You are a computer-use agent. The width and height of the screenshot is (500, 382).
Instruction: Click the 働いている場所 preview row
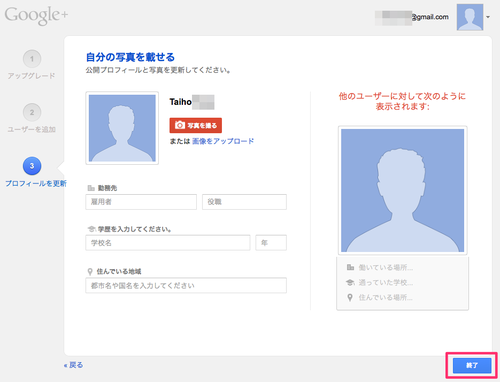click(x=380, y=267)
